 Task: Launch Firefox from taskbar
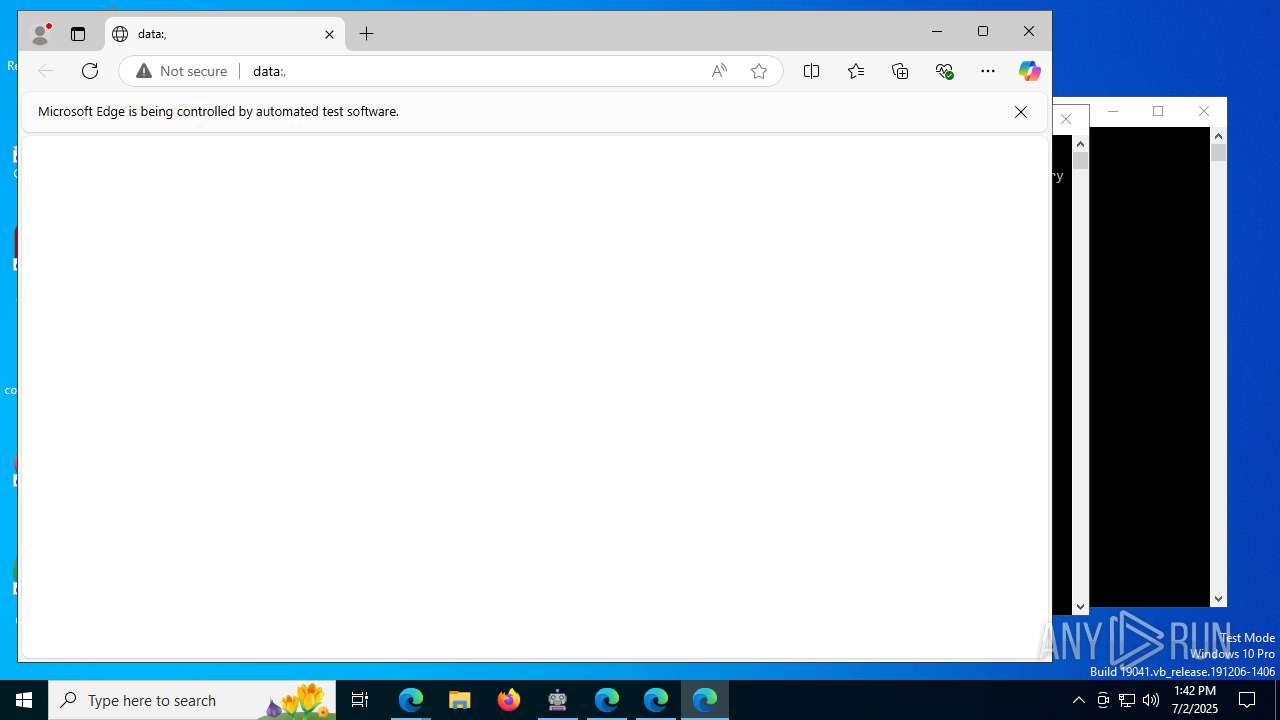click(x=509, y=700)
